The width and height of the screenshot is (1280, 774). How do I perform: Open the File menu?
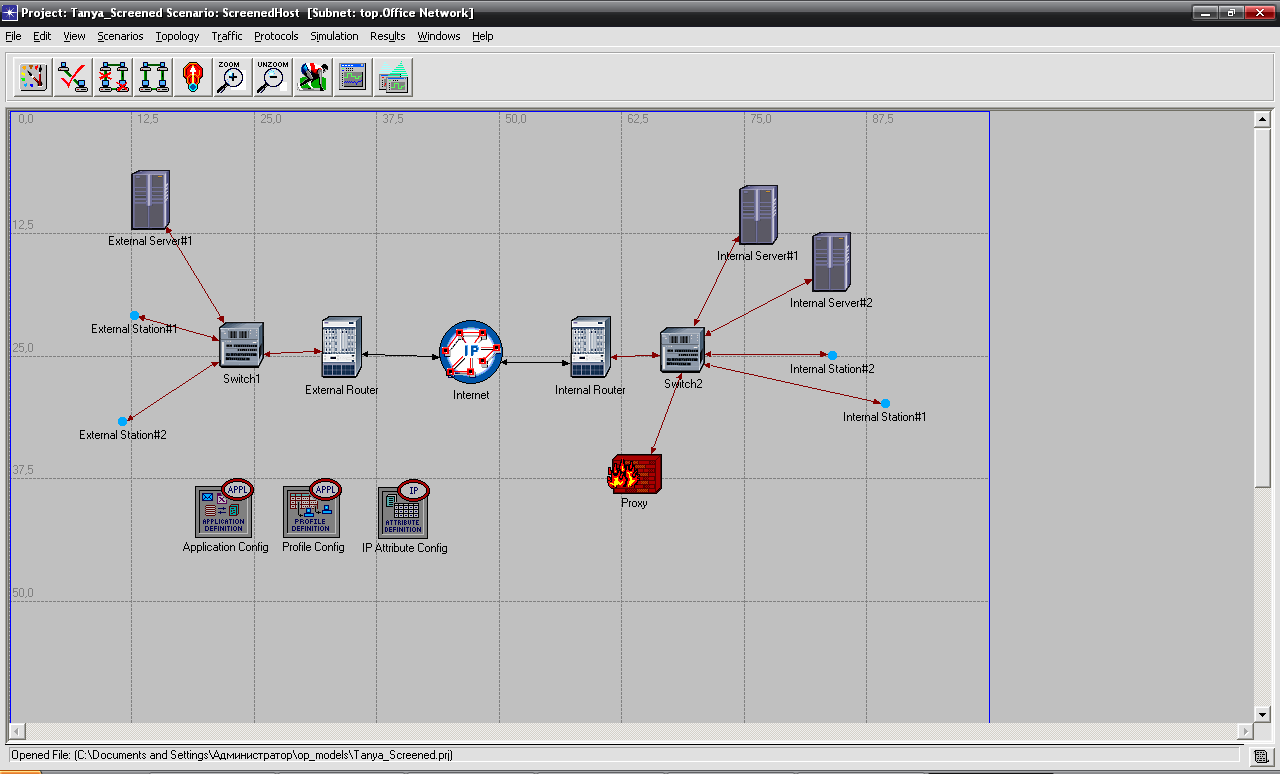pos(13,36)
